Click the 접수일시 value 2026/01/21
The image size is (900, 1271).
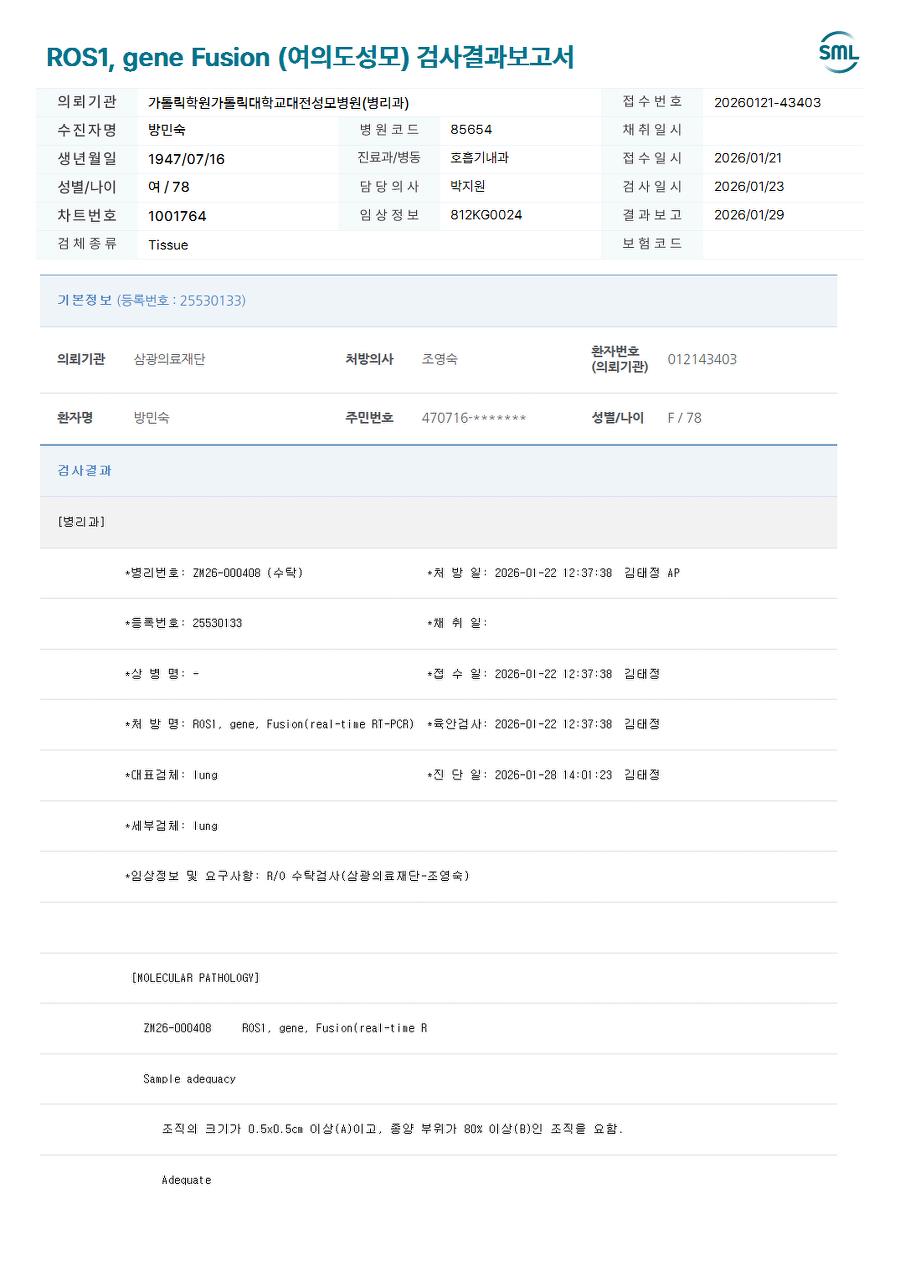(748, 158)
